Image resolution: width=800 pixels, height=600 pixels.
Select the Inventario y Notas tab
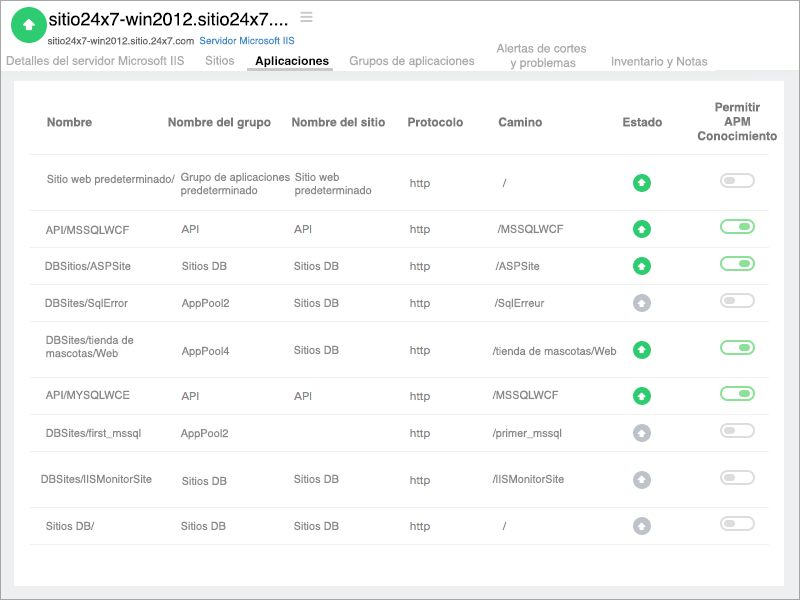click(659, 62)
